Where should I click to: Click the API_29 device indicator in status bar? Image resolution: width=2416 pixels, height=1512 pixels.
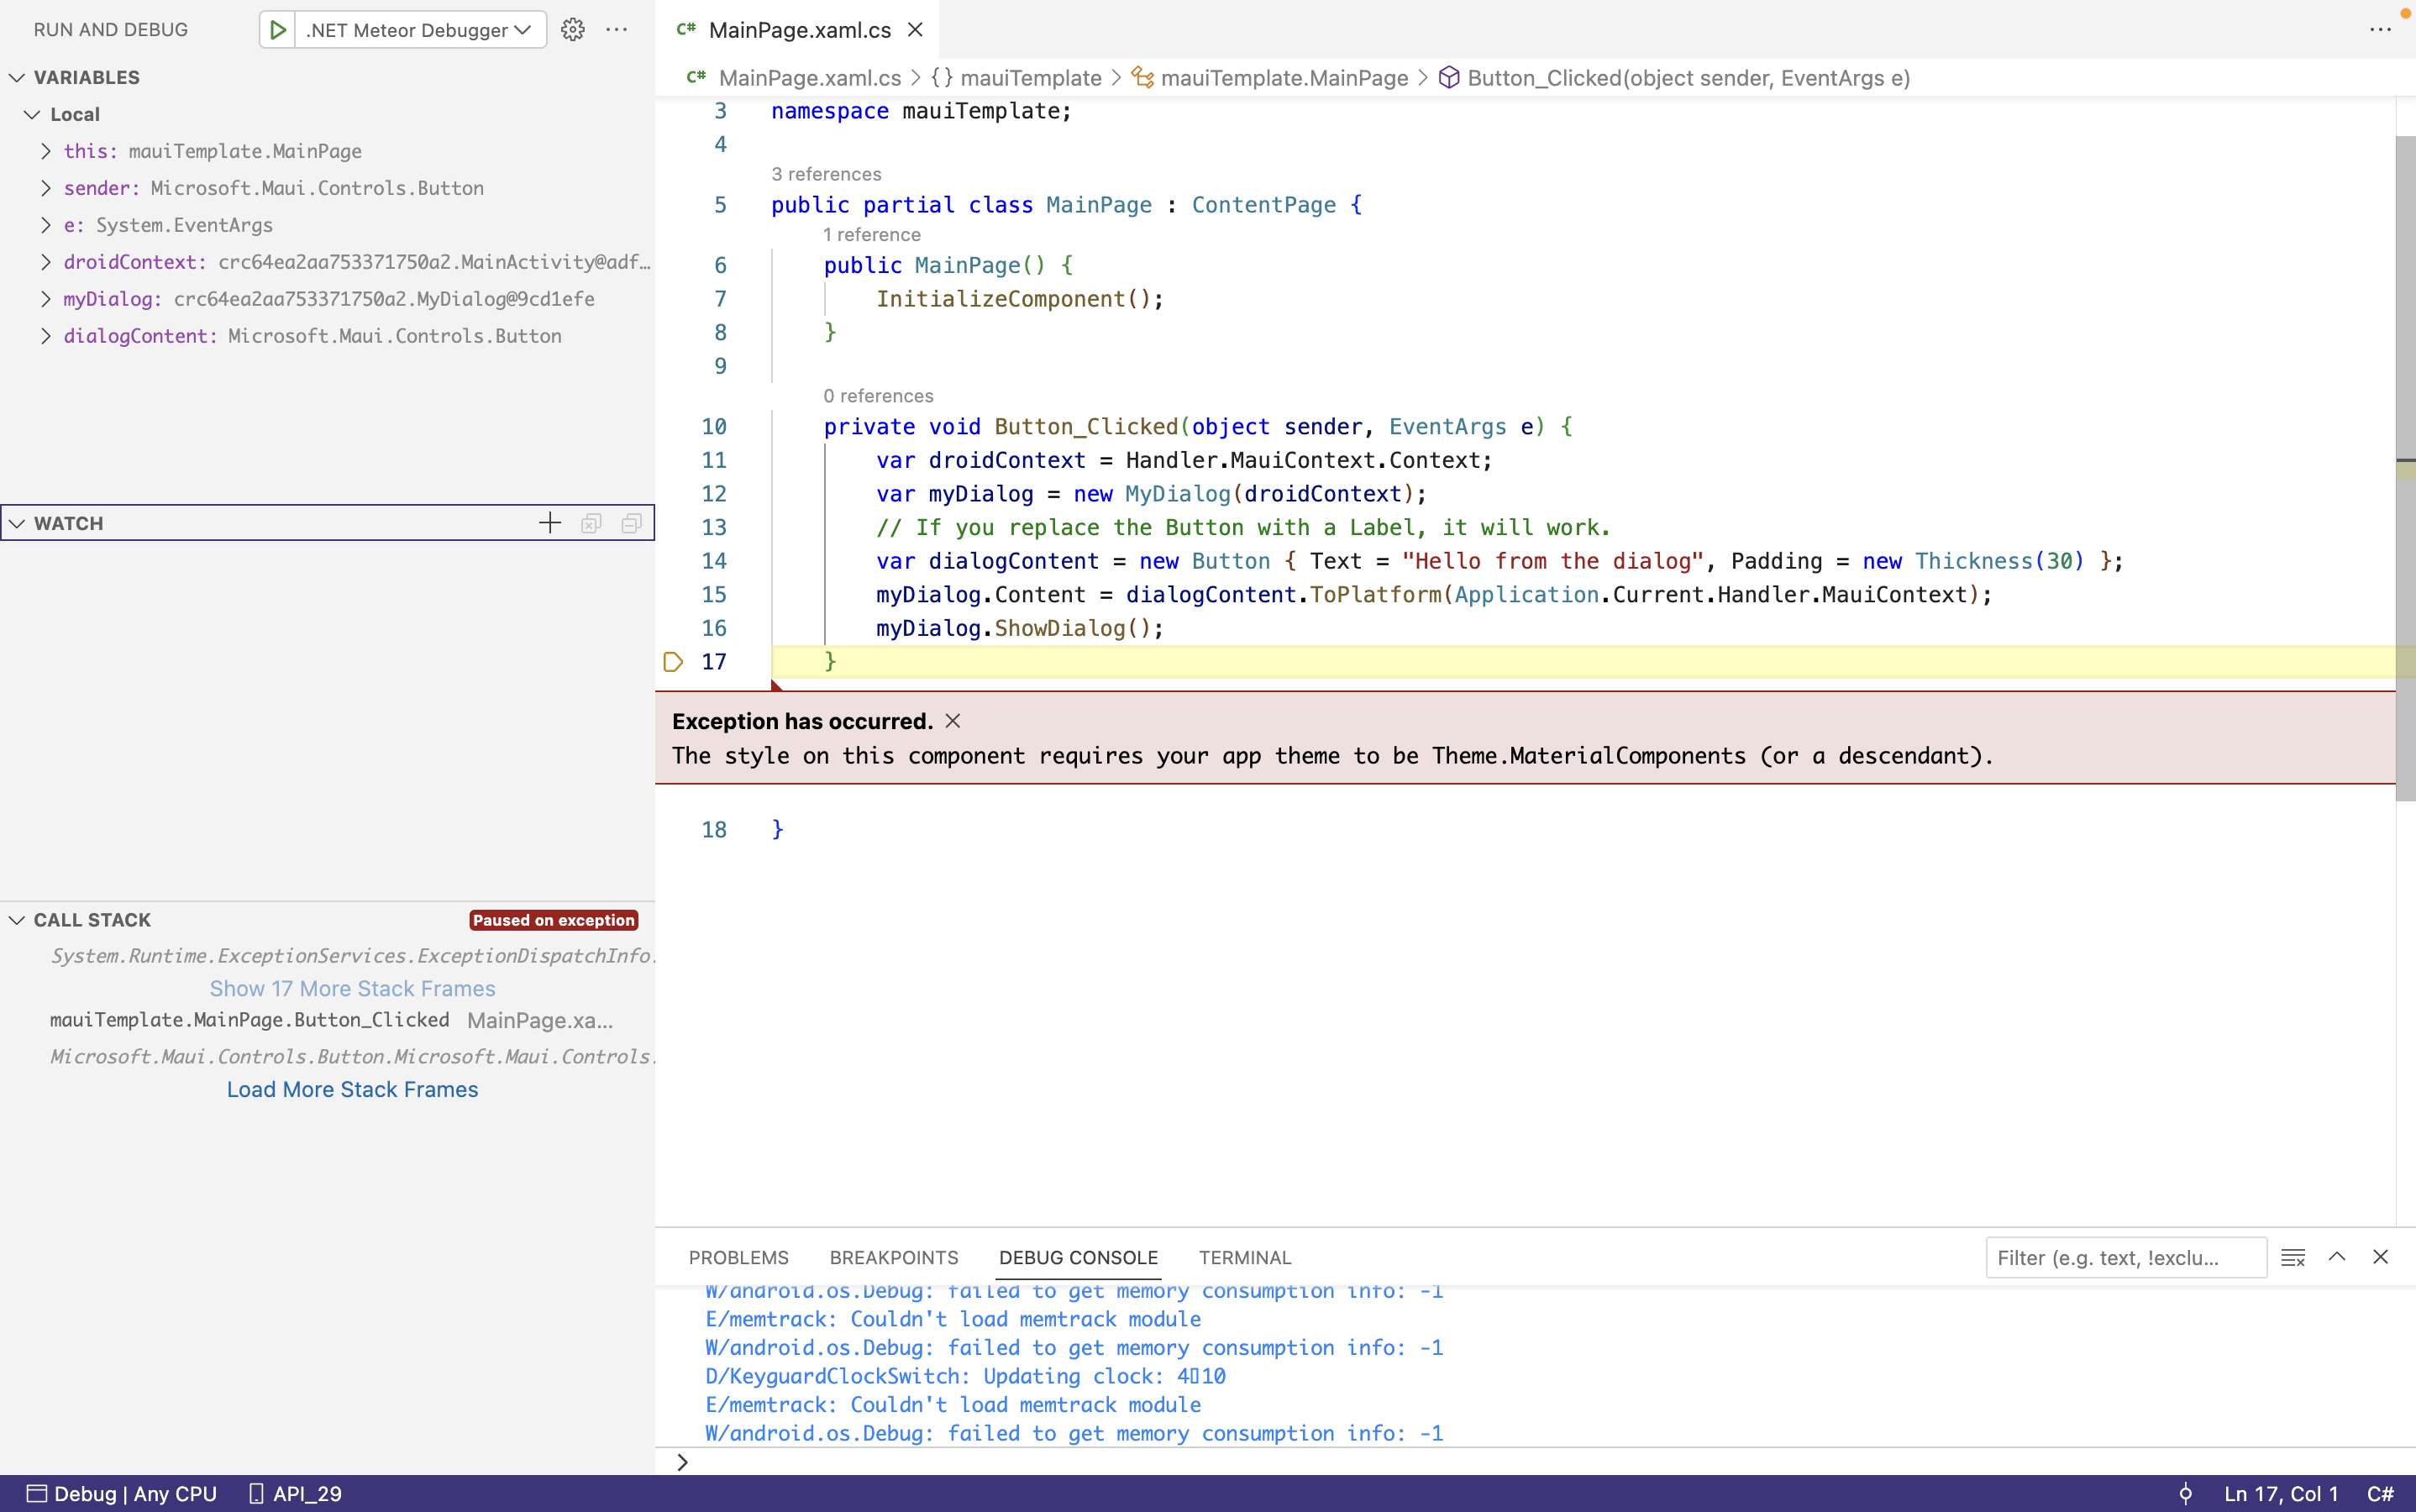(294, 1493)
